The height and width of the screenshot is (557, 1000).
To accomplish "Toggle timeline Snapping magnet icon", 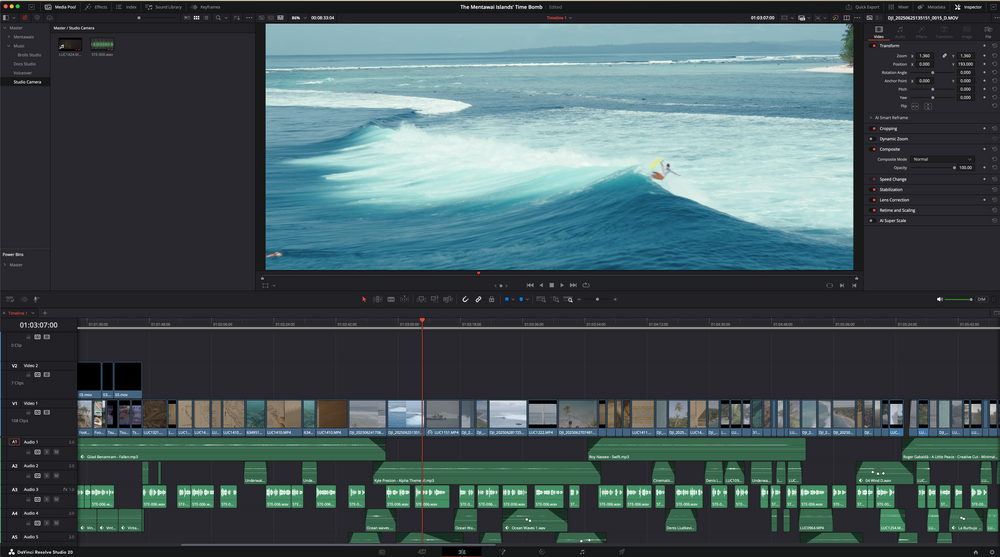I will coord(465,299).
